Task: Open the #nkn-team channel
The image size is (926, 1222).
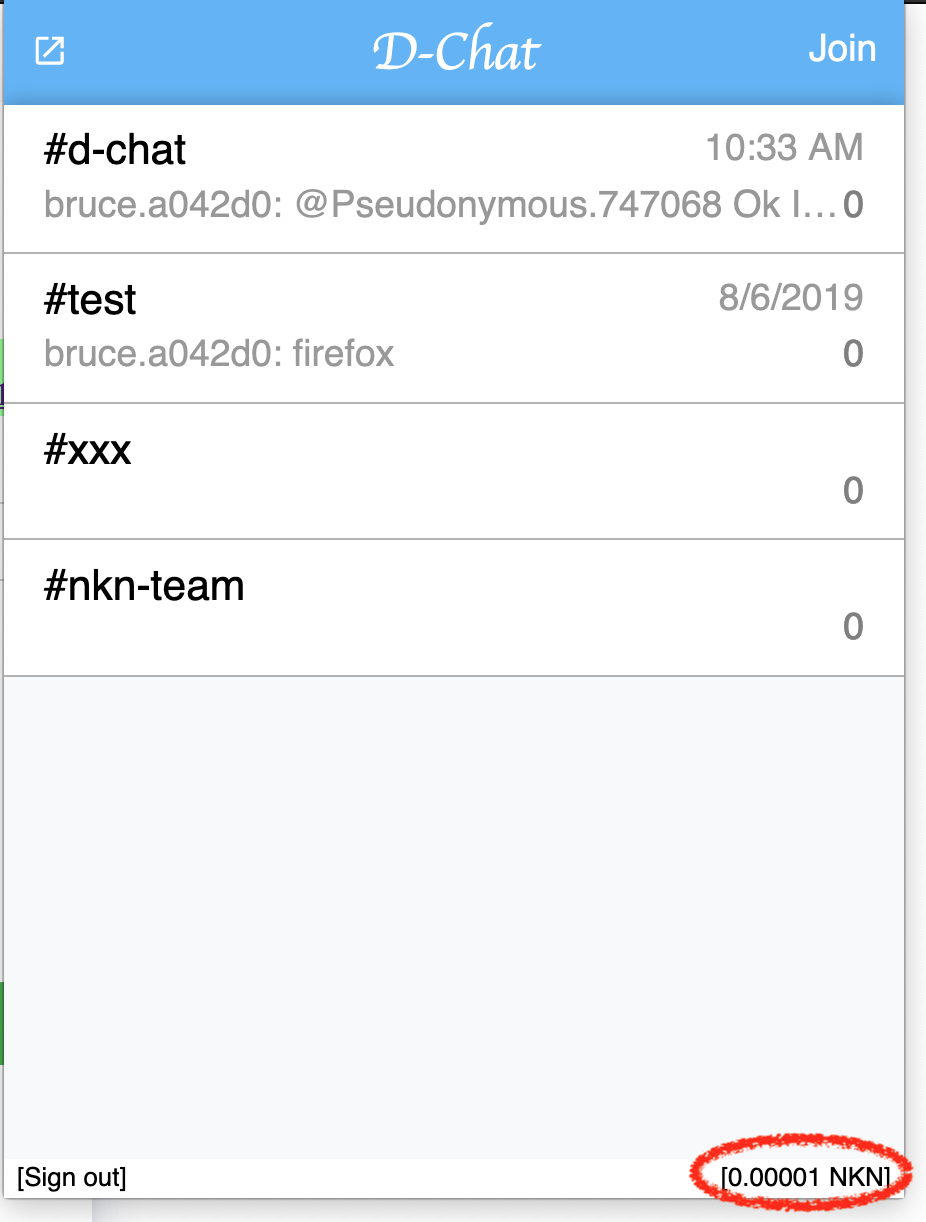Action: (x=454, y=607)
